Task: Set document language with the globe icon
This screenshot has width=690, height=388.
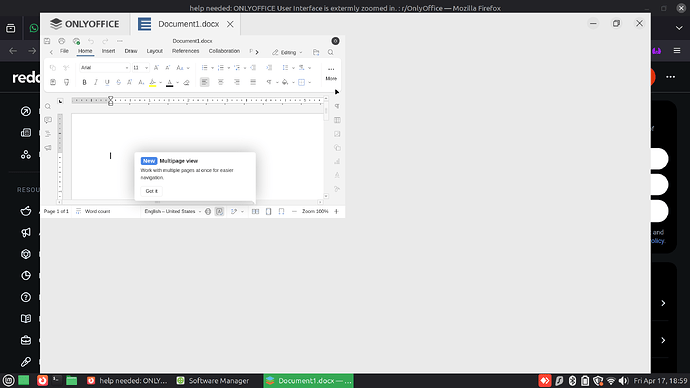Action: click(x=208, y=212)
